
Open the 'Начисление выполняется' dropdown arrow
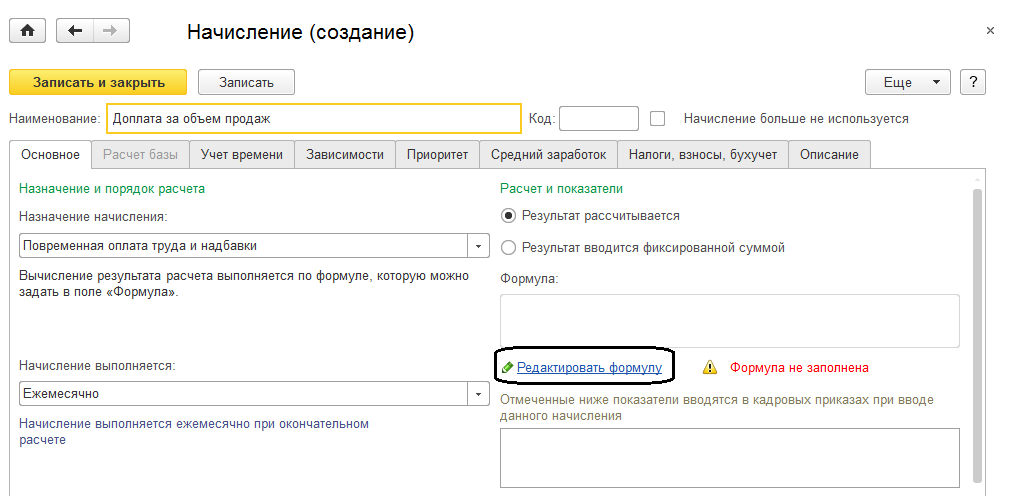(x=478, y=394)
